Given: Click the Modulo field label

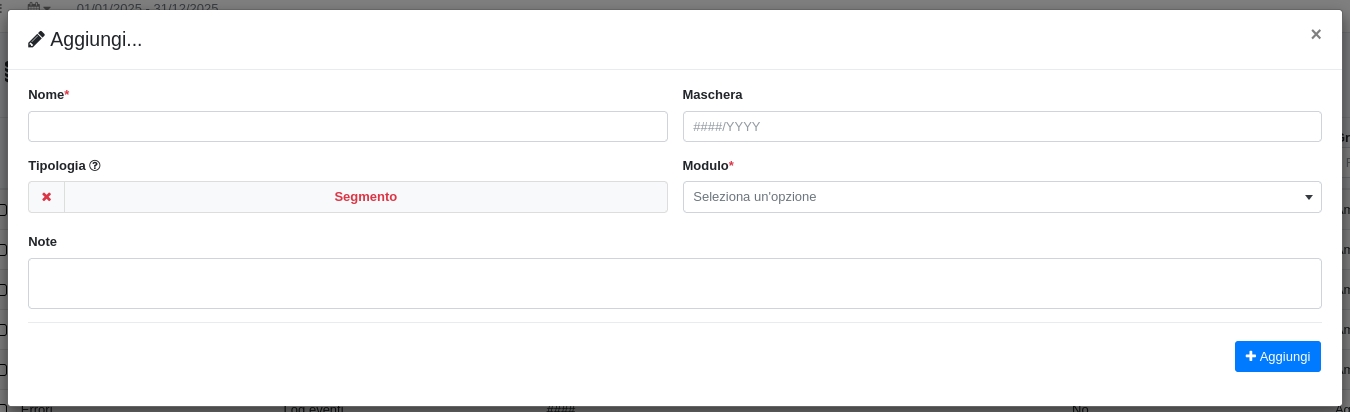Looking at the screenshot, I should coord(705,166).
